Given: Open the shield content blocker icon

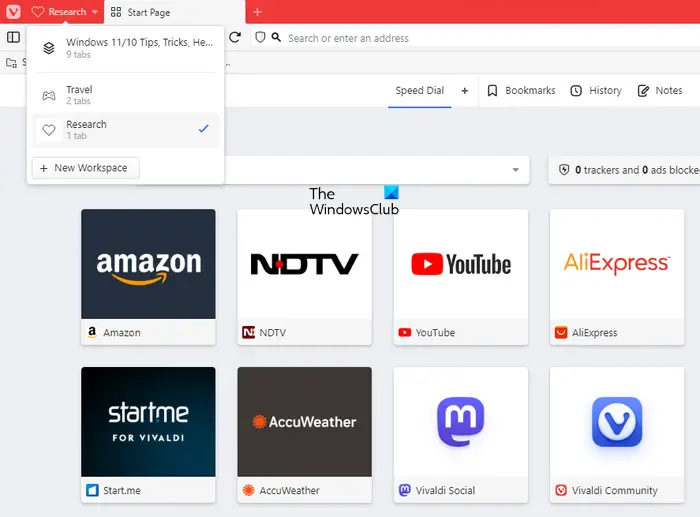Looking at the screenshot, I should [x=260, y=38].
